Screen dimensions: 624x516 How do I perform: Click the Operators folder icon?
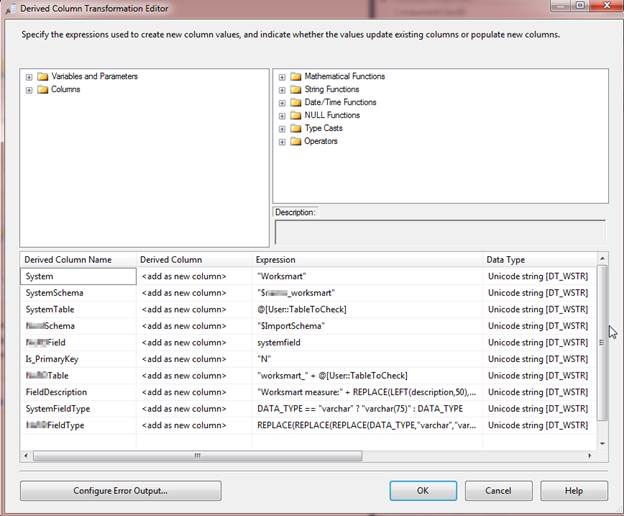pyautogui.click(x=296, y=142)
